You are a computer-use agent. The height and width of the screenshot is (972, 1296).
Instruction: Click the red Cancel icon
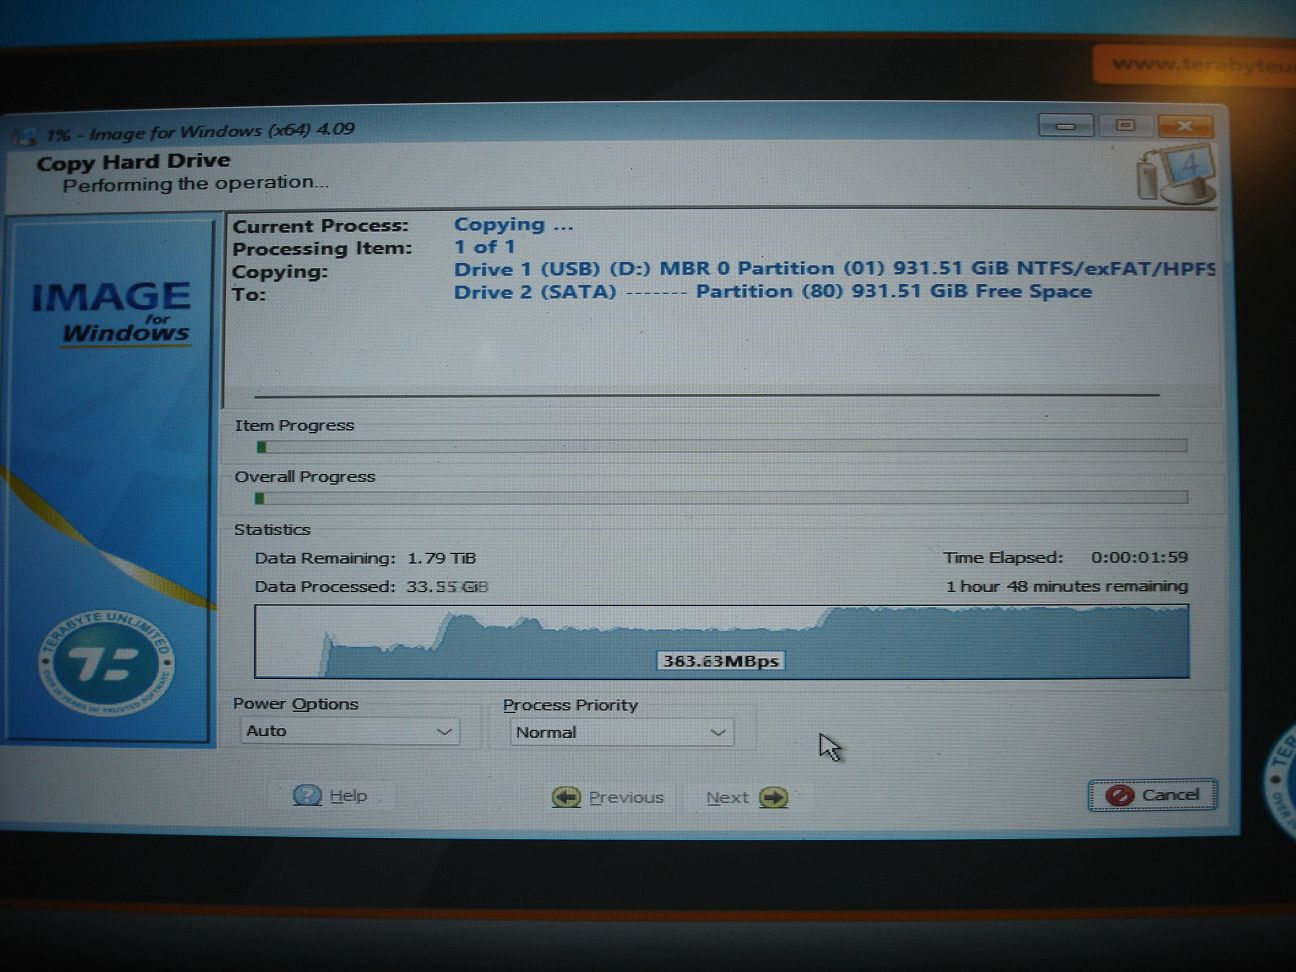point(1120,795)
